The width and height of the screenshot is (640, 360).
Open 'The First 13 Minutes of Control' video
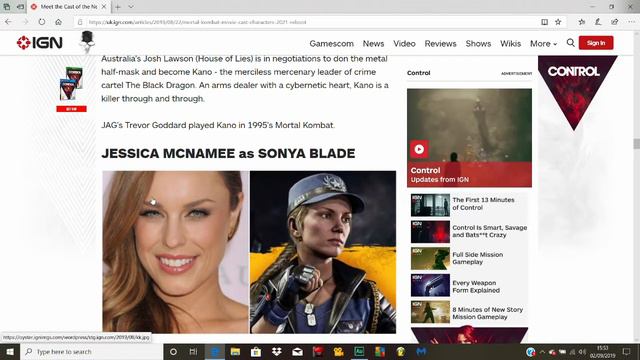pos(469,204)
